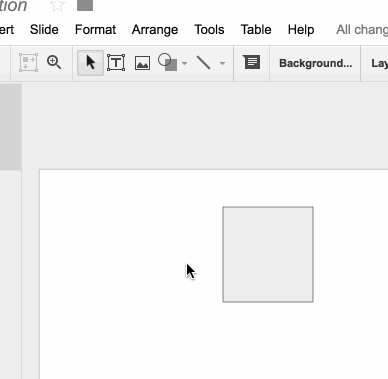Viewport: 388px width, 379px height.
Task: Select the gray square shape on slide
Action: 268,255
